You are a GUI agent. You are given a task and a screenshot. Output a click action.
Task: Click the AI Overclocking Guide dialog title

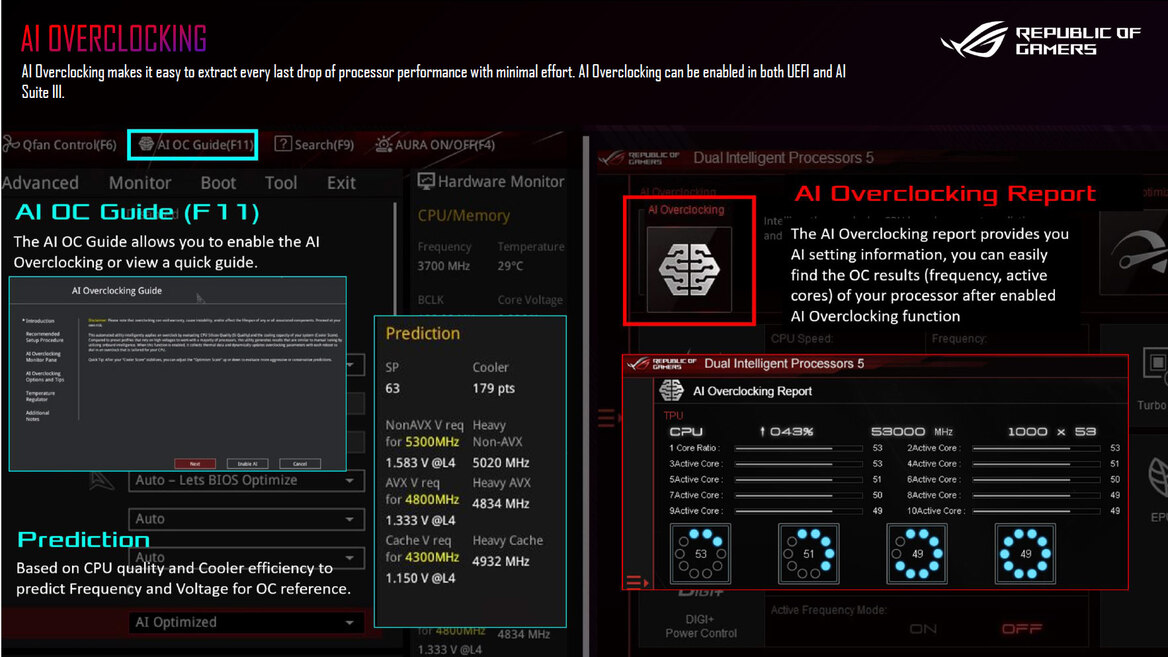click(x=116, y=291)
